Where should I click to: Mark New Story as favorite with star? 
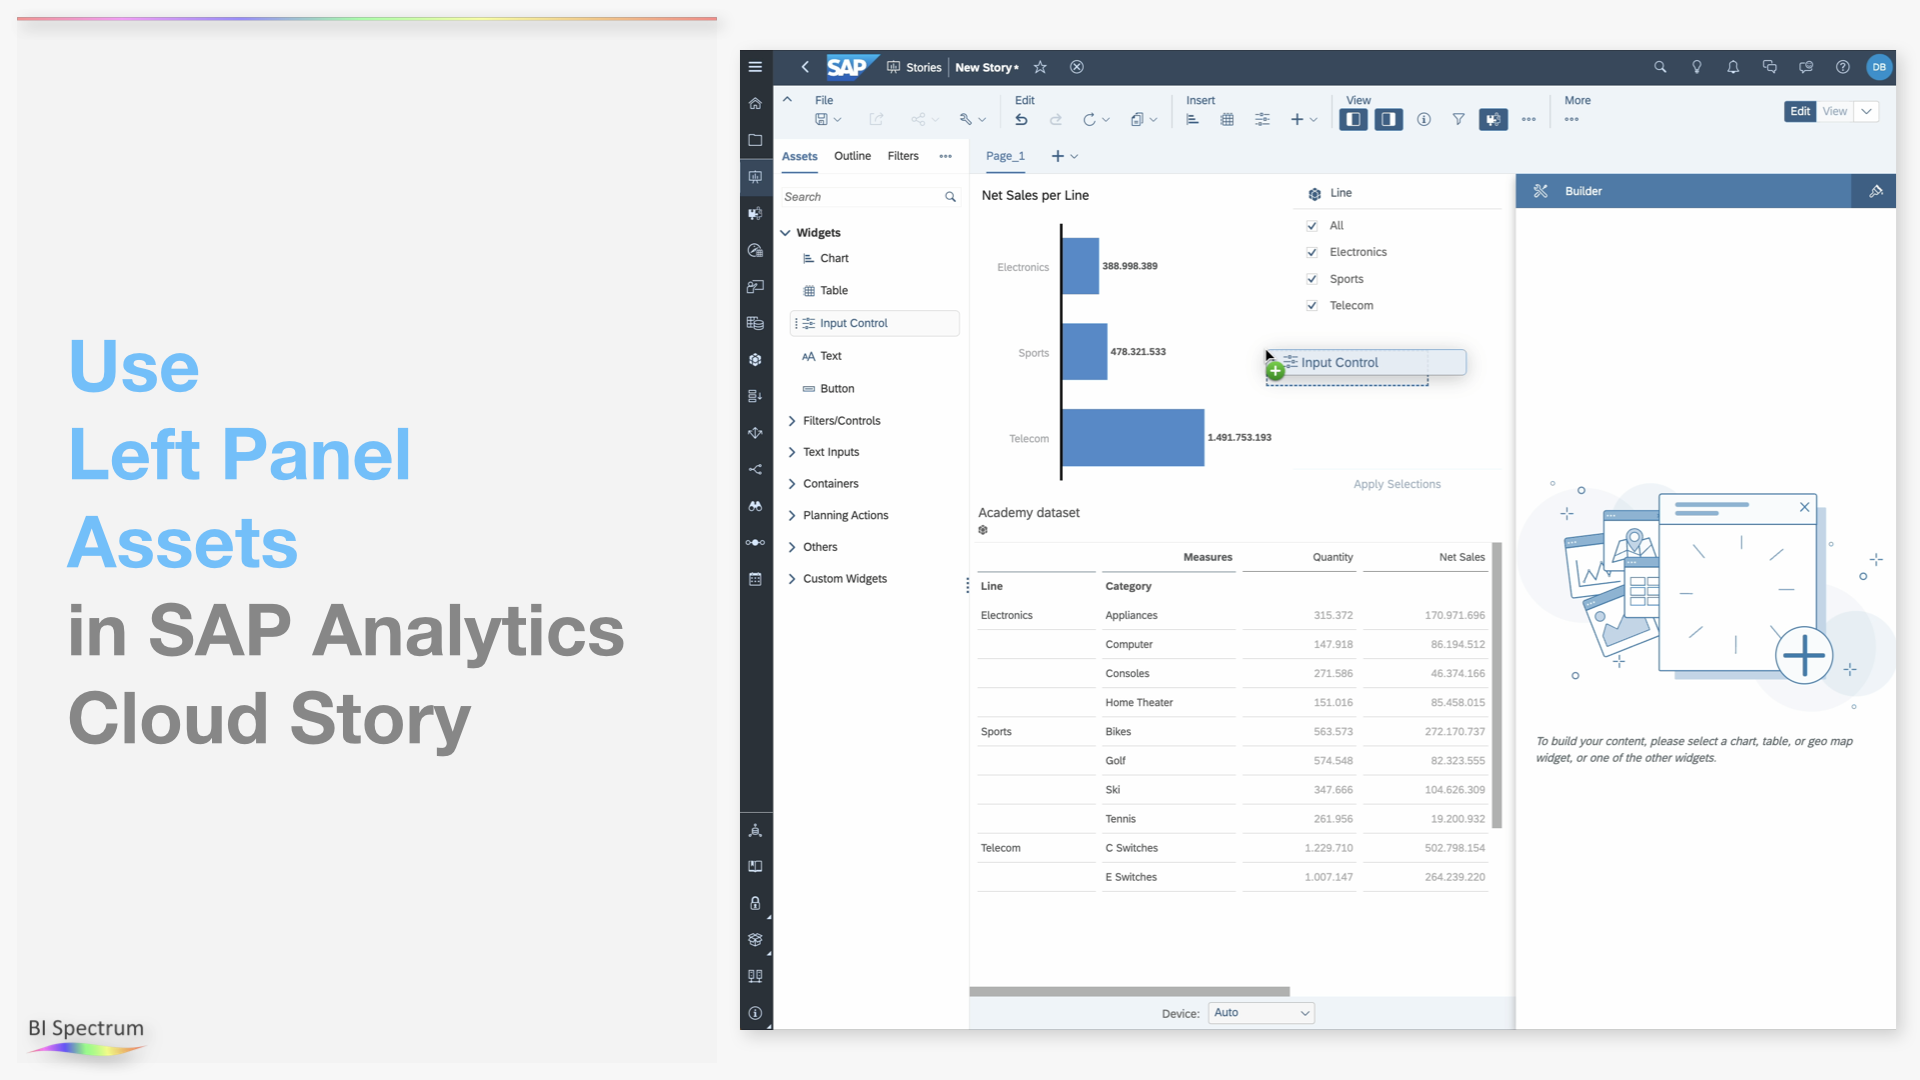[x=1040, y=67]
